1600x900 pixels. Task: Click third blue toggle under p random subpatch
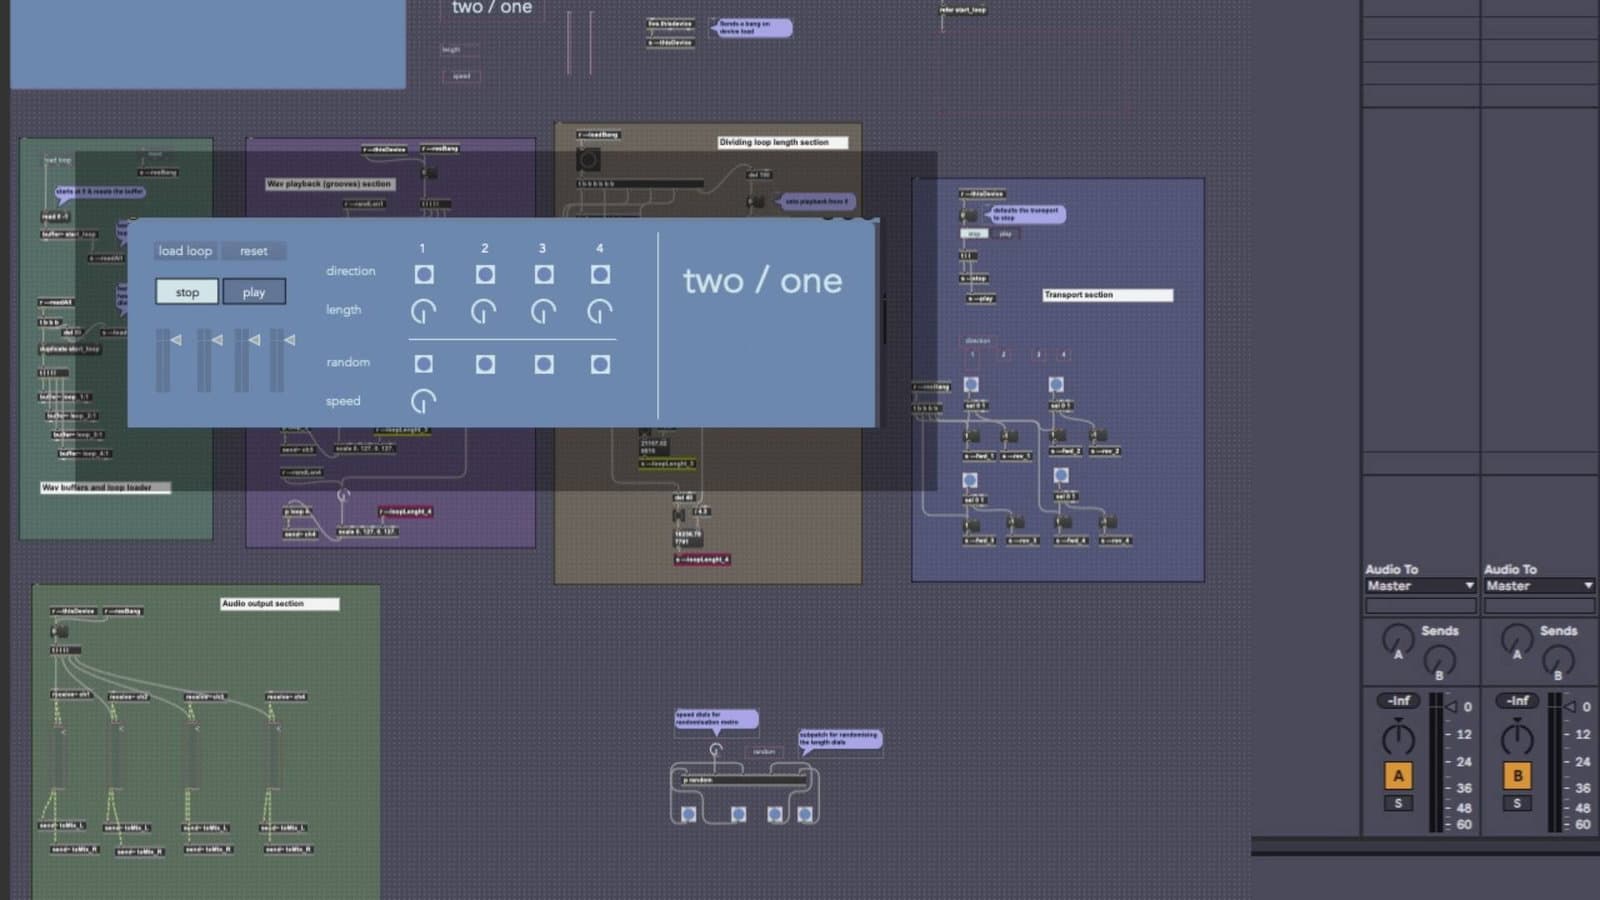point(775,815)
